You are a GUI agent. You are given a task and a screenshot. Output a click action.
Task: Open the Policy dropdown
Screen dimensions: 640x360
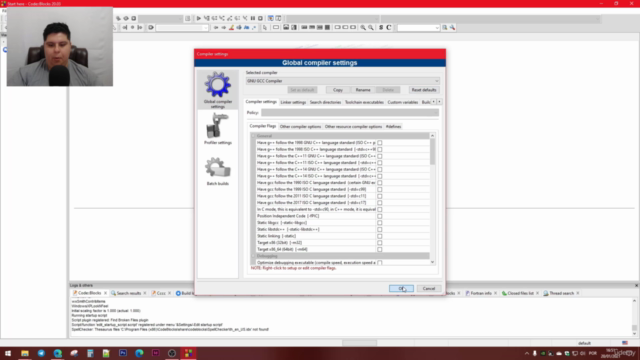click(x=350, y=113)
